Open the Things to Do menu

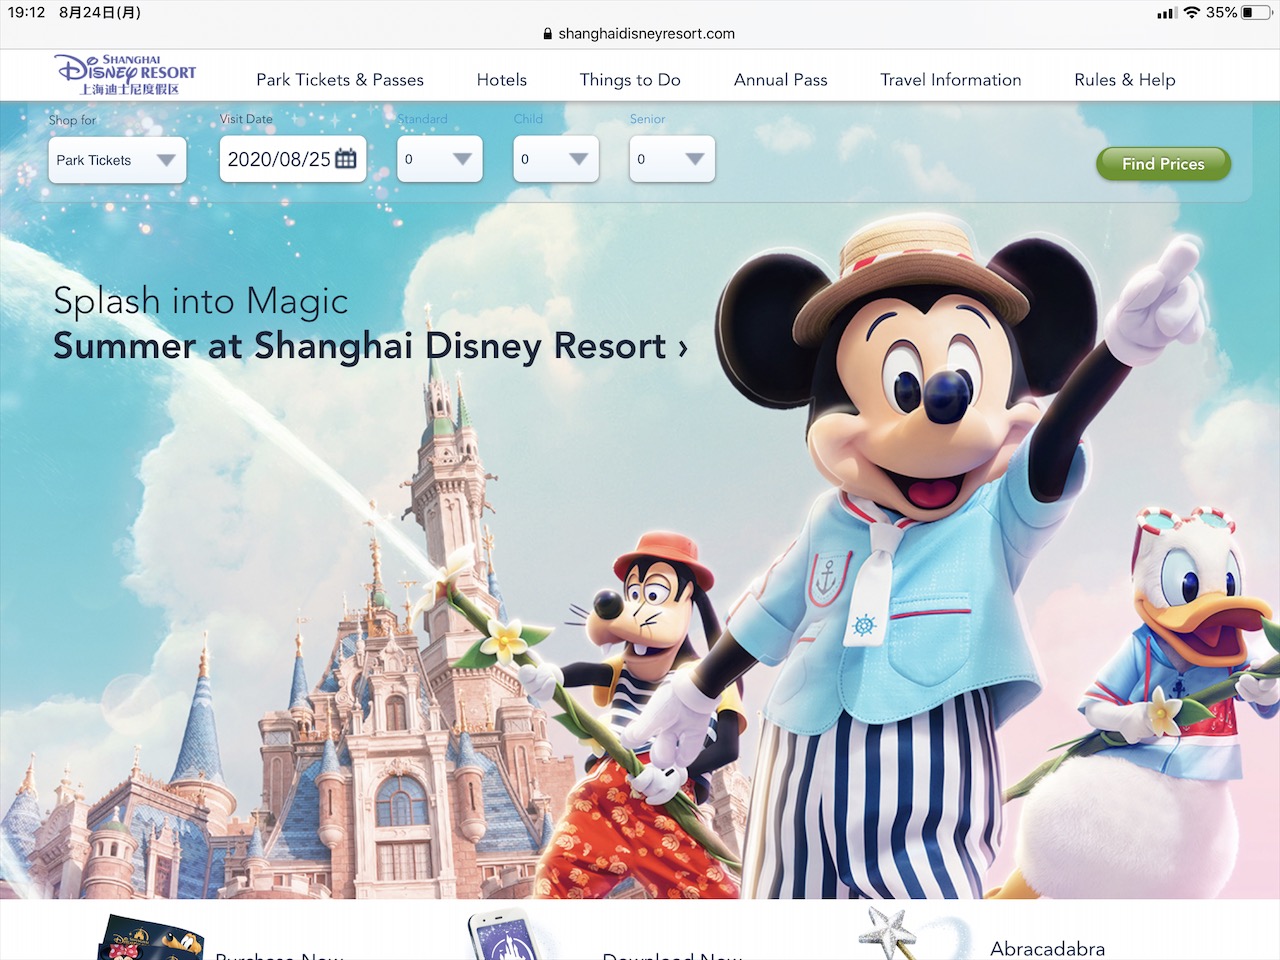click(x=630, y=80)
